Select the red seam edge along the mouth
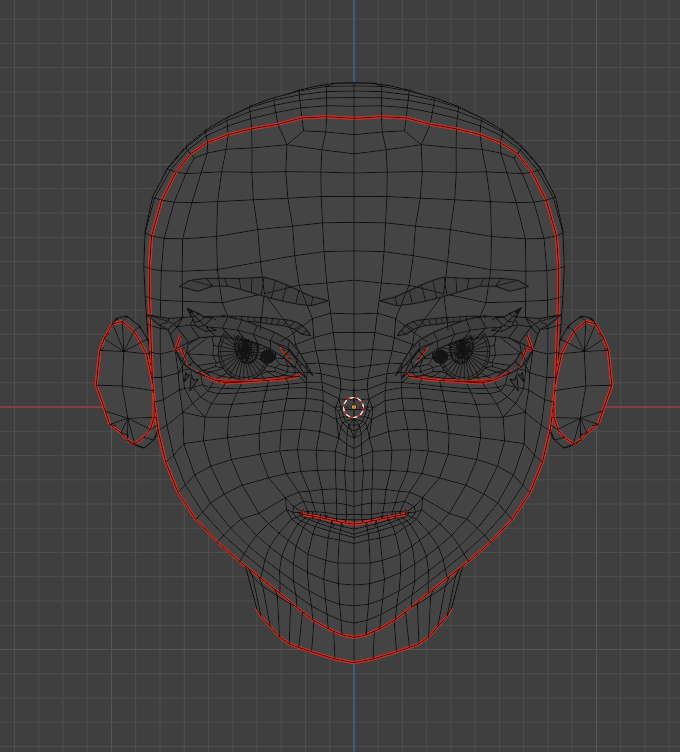Image resolution: width=680 pixels, height=752 pixels. point(354,518)
